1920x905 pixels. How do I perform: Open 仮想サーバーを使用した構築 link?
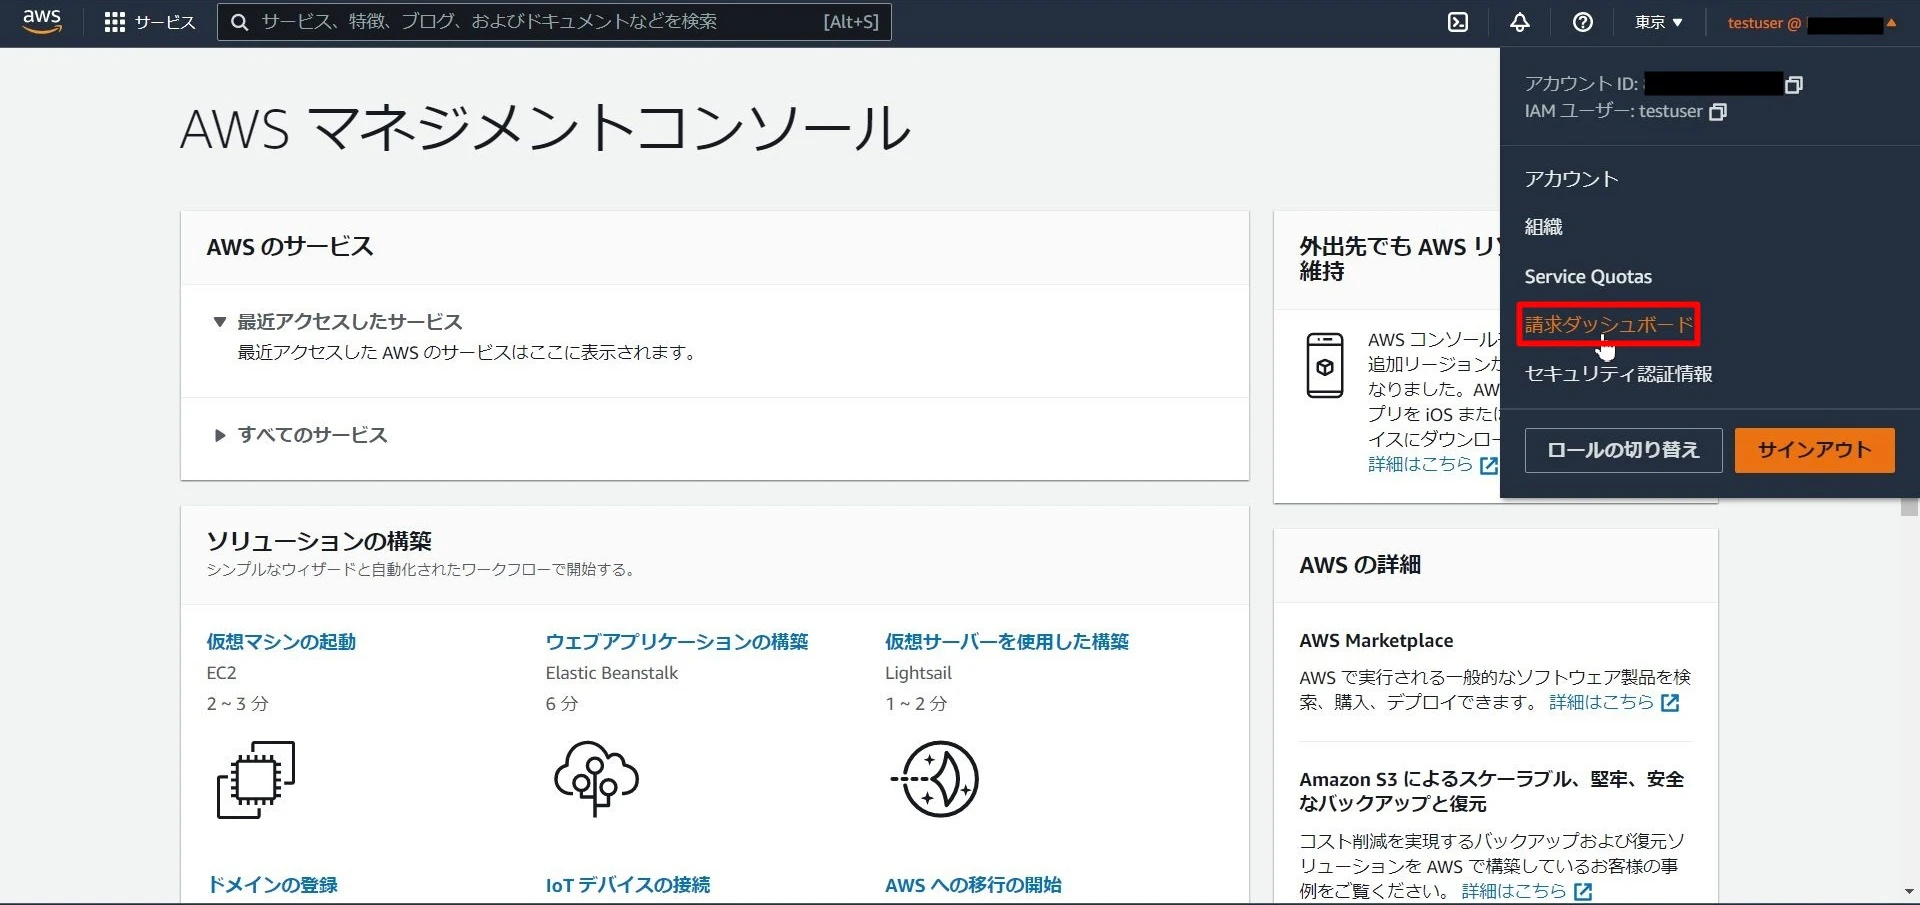(1007, 642)
